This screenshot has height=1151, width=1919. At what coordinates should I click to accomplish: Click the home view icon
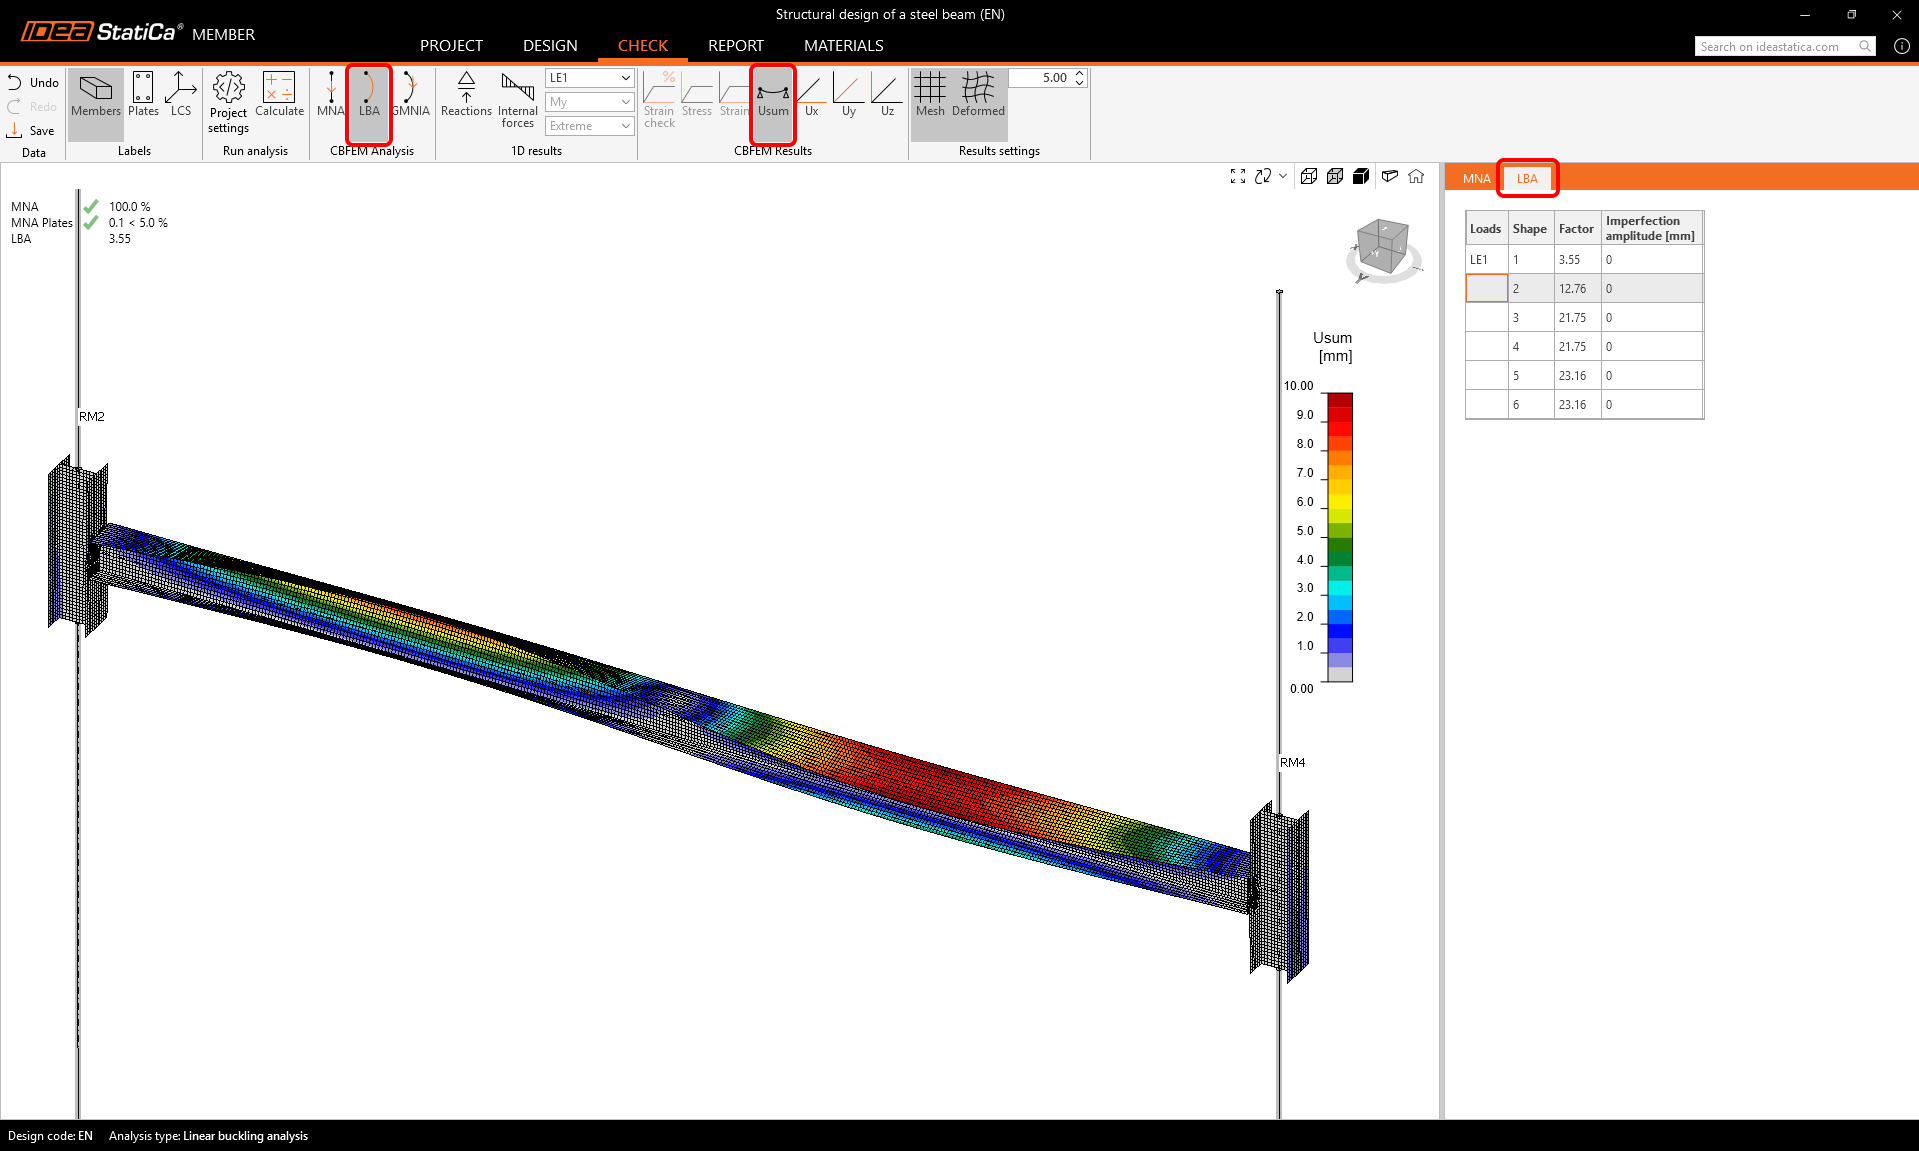1416,177
